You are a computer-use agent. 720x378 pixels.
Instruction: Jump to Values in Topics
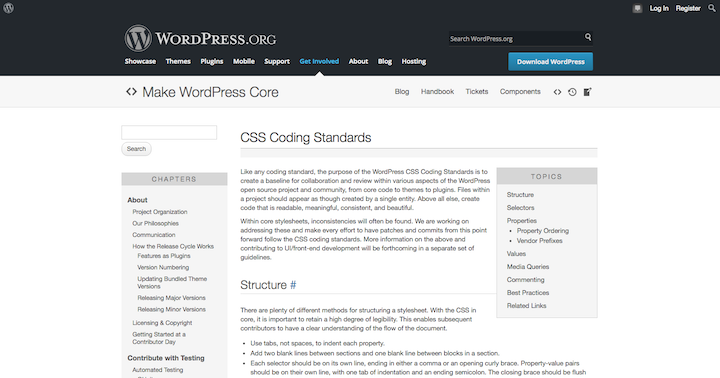516,254
